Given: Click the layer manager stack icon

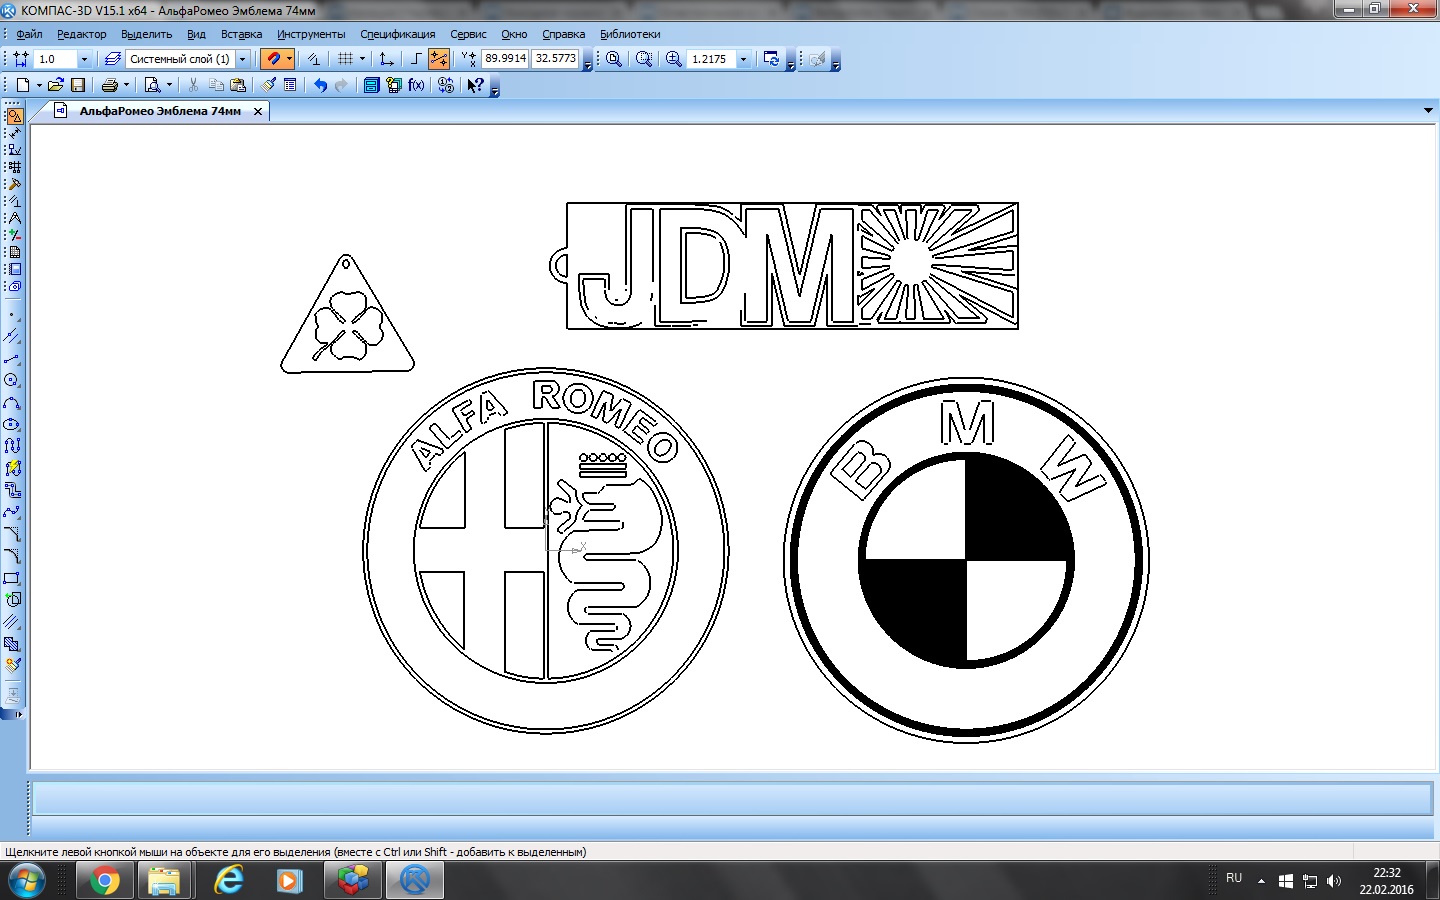Looking at the screenshot, I should [112, 59].
